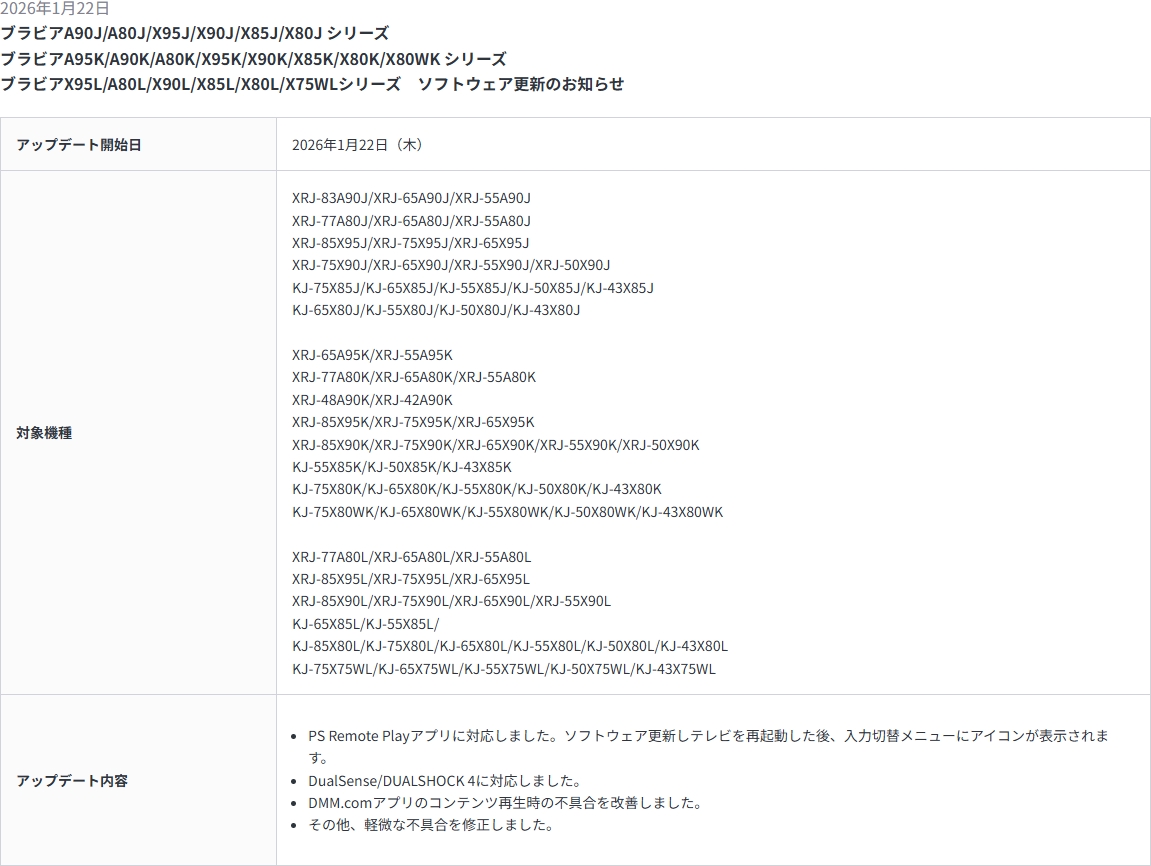Screen dimensions: 1151x866
Task: Click the model line starting with XRJ-77A80L
Action: 411,557
